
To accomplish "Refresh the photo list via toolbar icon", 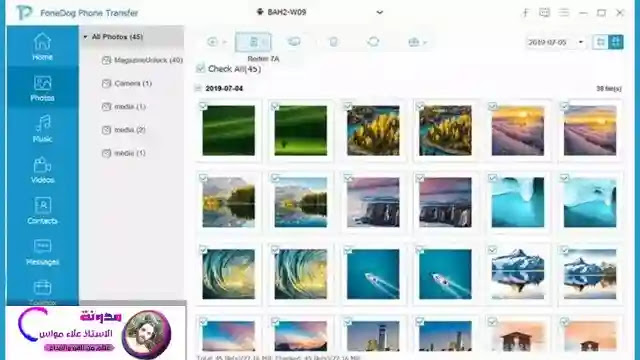I will click(373, 42).
